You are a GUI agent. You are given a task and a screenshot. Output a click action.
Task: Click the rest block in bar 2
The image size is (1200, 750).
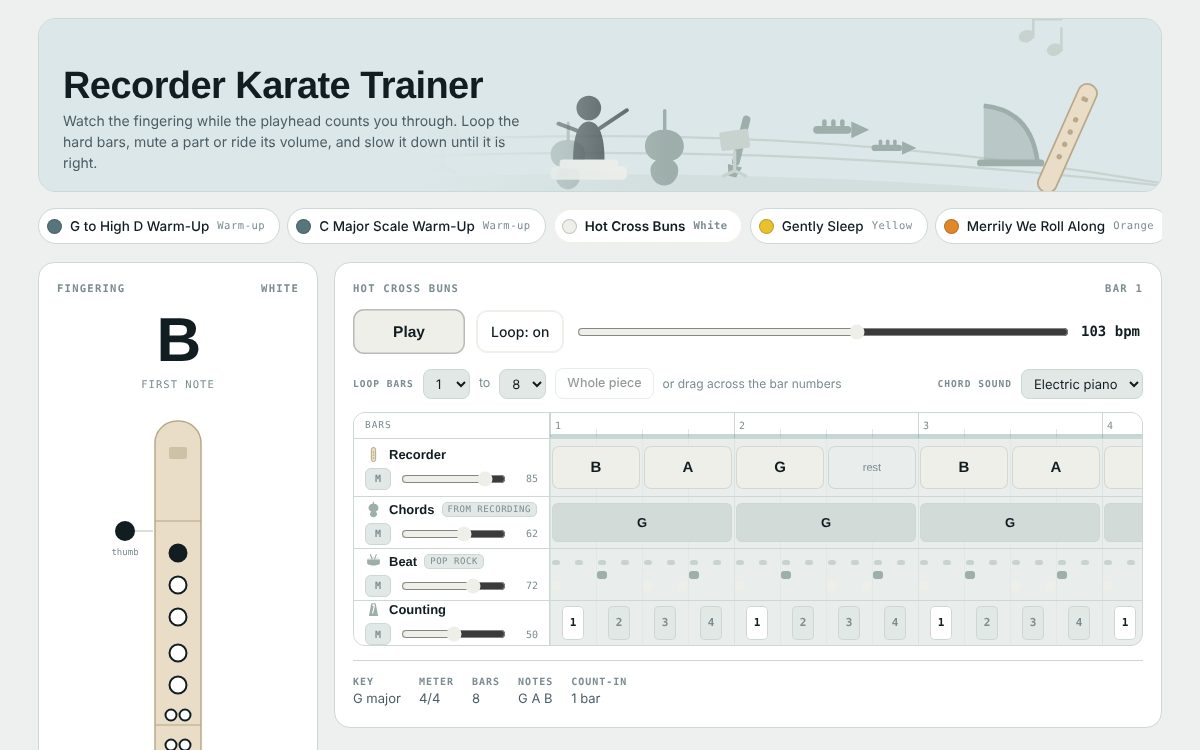872,467
